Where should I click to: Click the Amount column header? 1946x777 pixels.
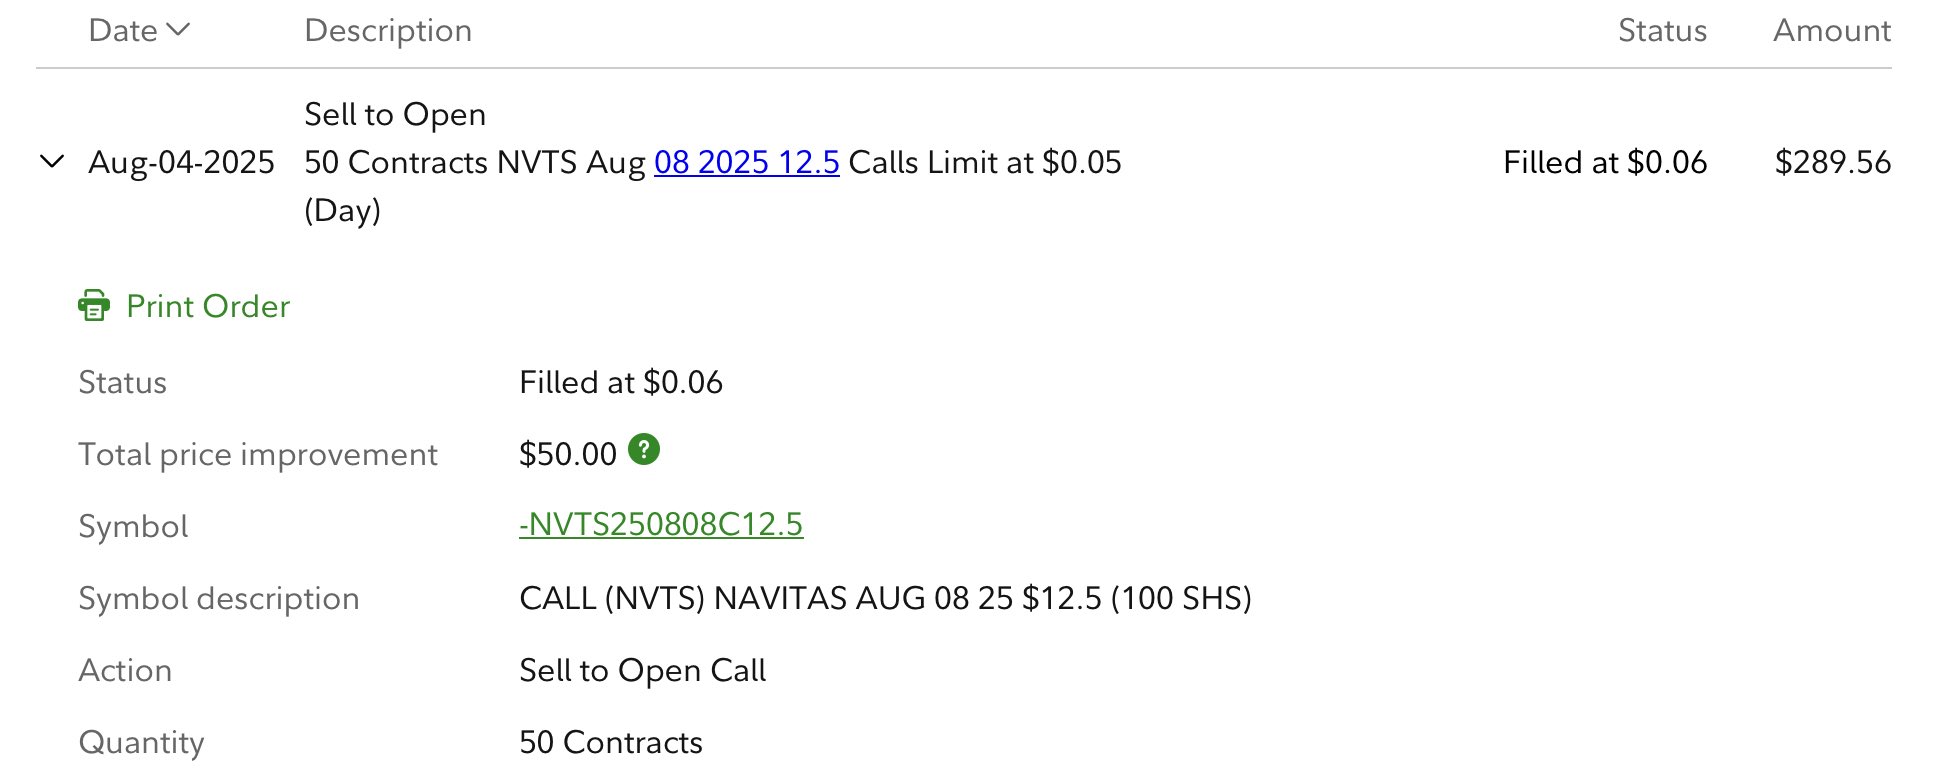pyautogui.click(x=1831, y=31)
